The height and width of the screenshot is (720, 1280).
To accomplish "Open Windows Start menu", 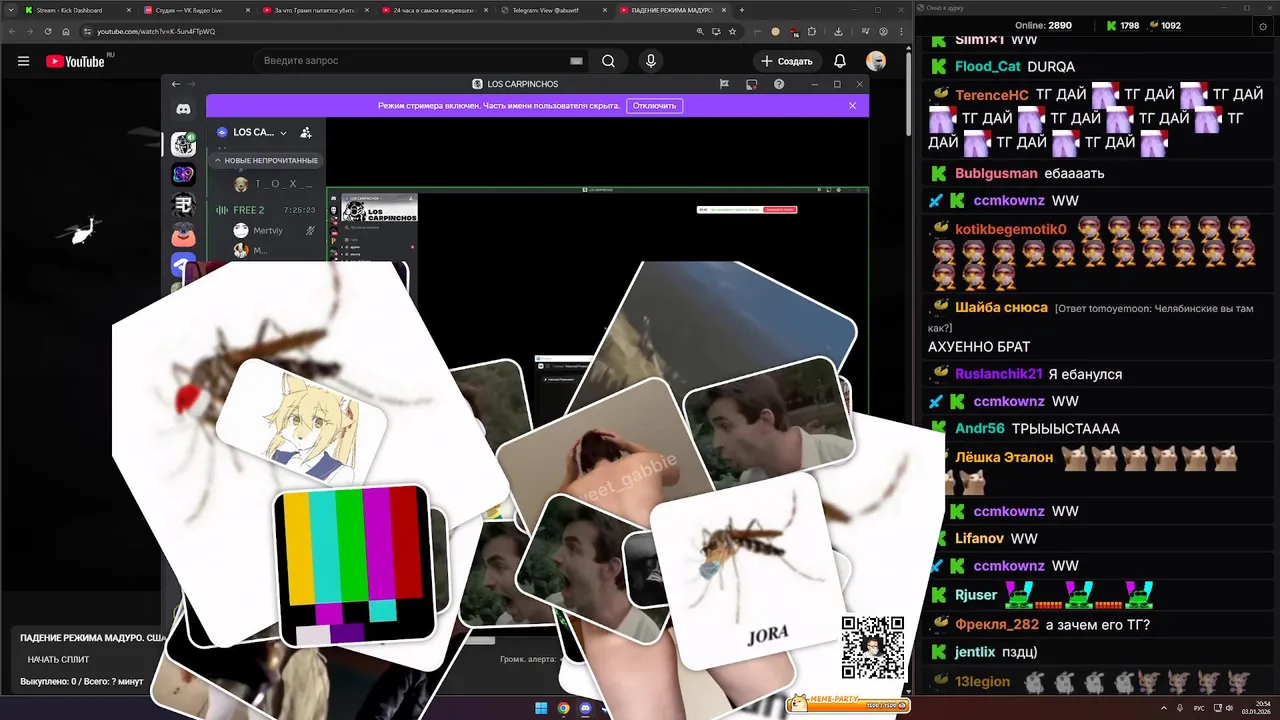I will 541,708.
